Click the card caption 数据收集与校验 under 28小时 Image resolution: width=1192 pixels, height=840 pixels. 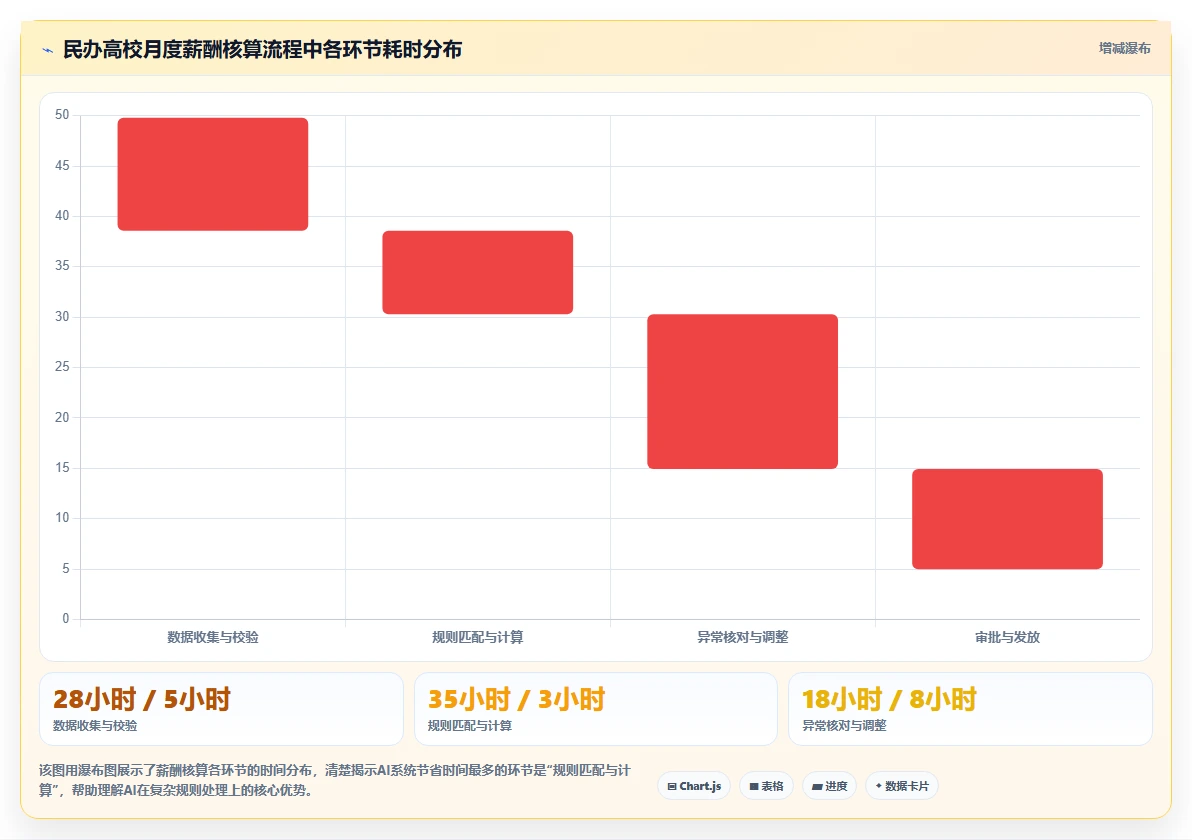(95, 726)
